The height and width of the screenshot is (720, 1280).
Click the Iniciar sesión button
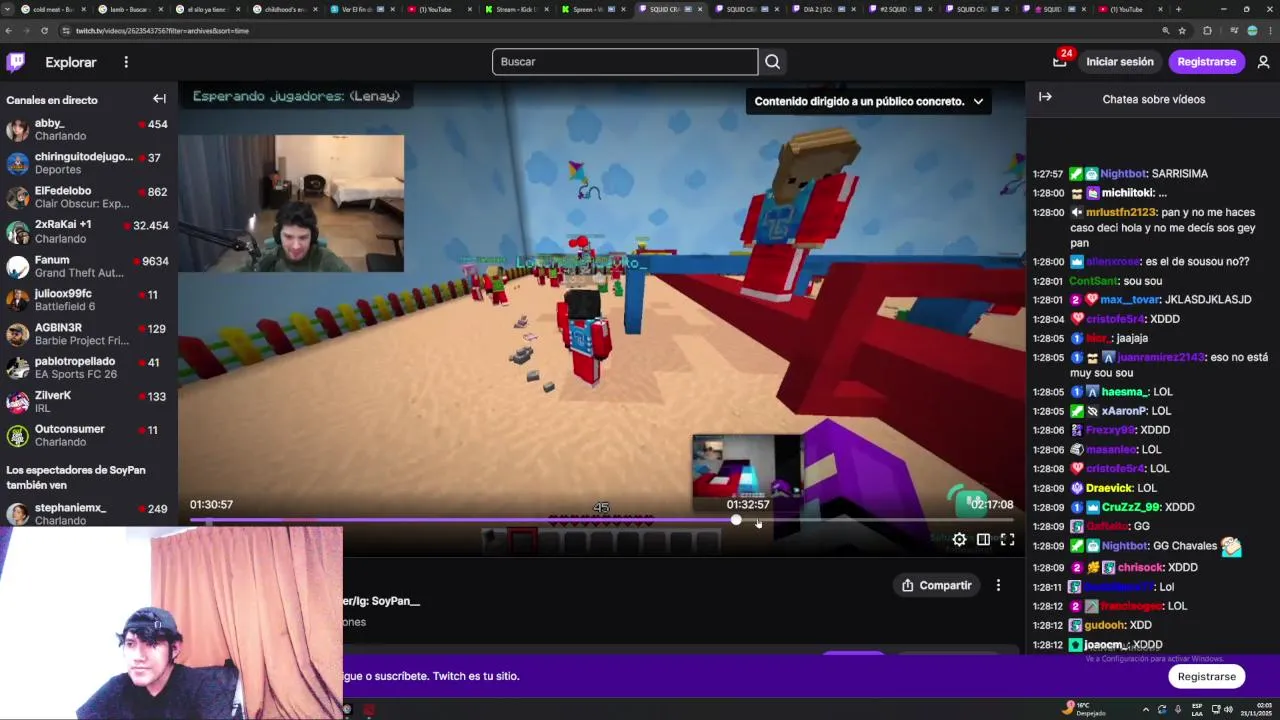1120,62
